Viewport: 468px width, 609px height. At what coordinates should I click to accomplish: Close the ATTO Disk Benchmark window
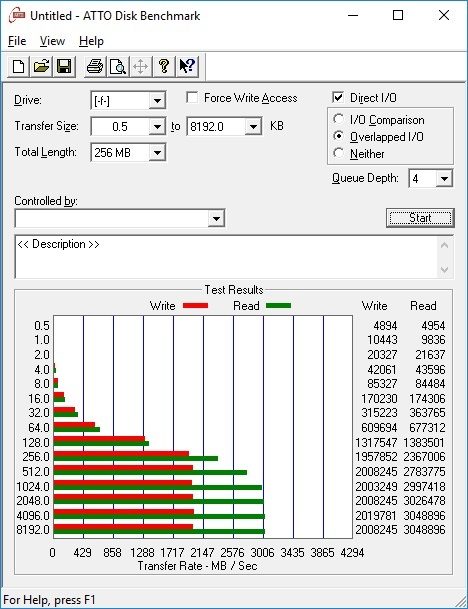coord(444,16)
